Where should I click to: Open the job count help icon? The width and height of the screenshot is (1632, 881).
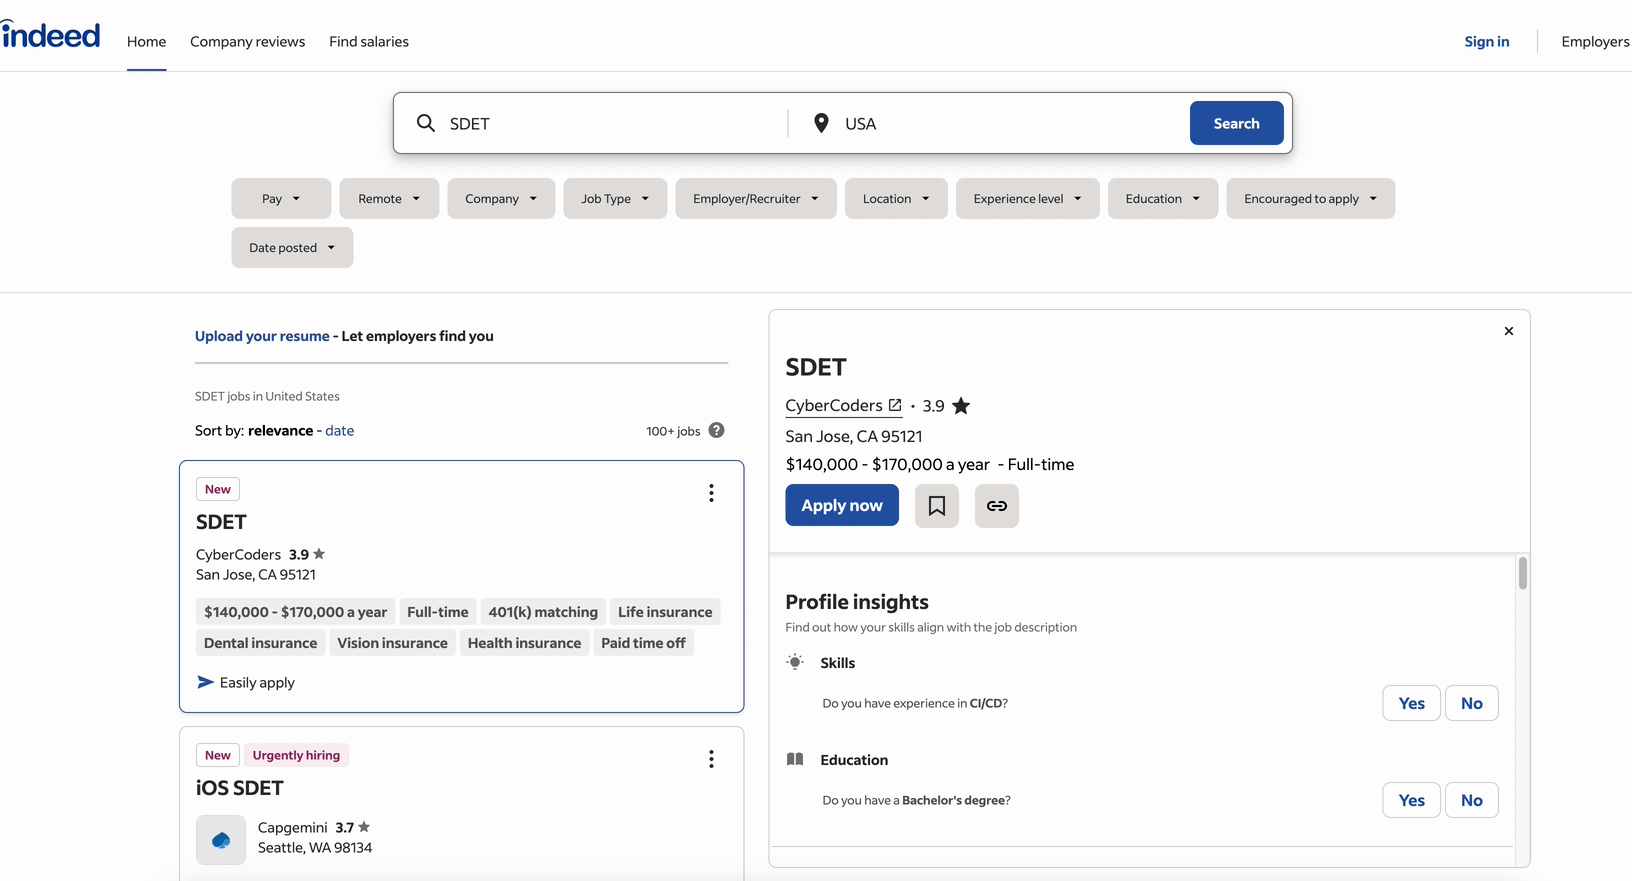click(716, 430)
